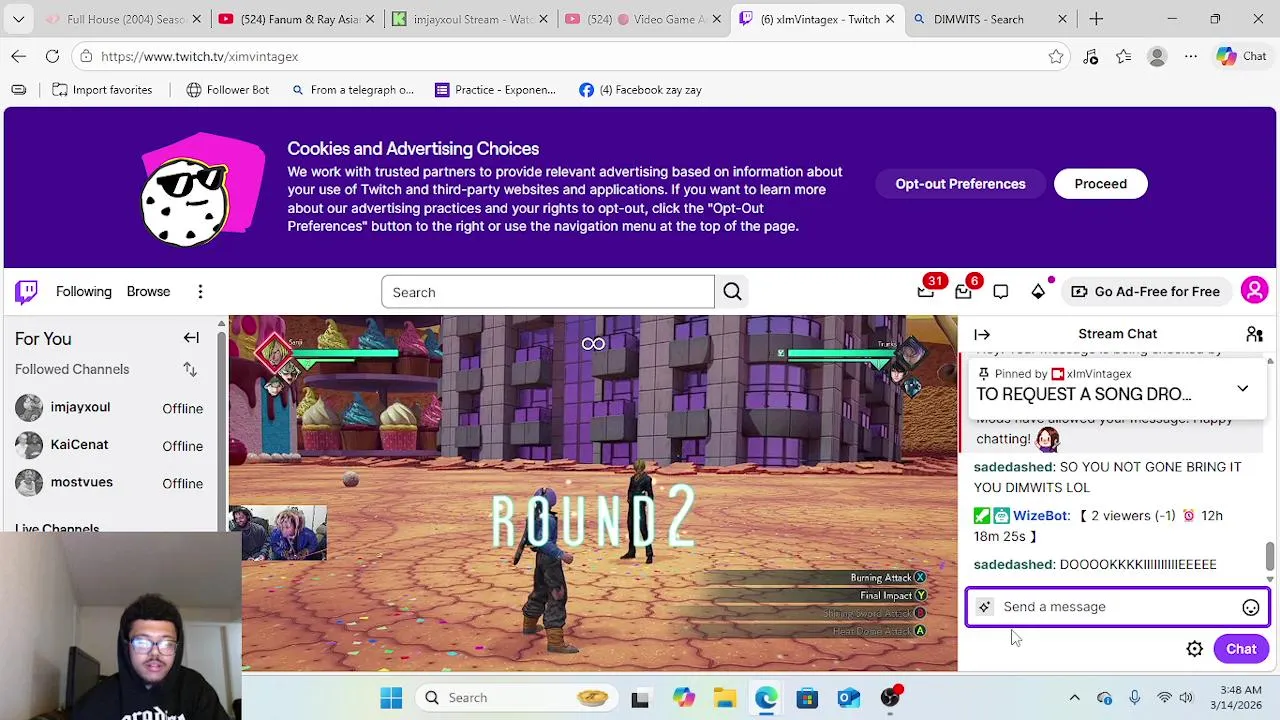Show hidden tray icons chevron
The height and width of the screenshot is (720, 1280).
pos(1074,698)
